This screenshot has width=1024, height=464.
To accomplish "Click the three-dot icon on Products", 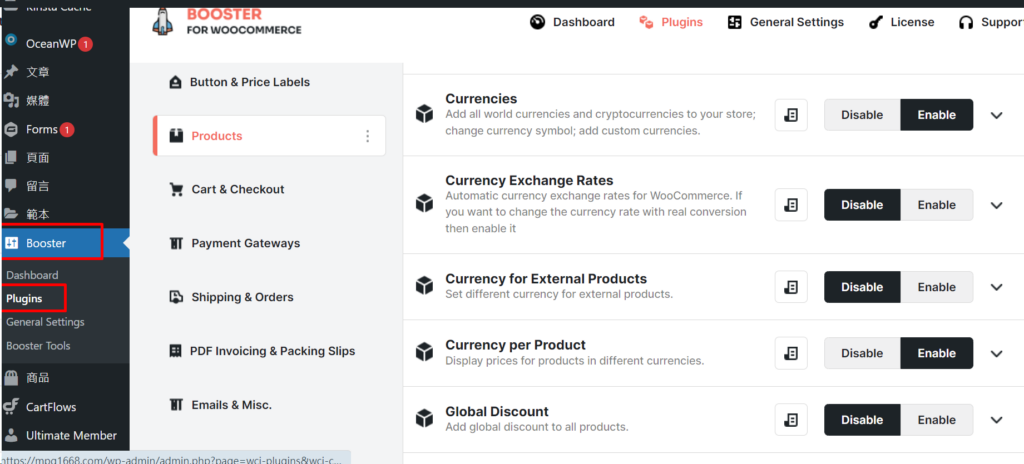I will coord(367,136).
